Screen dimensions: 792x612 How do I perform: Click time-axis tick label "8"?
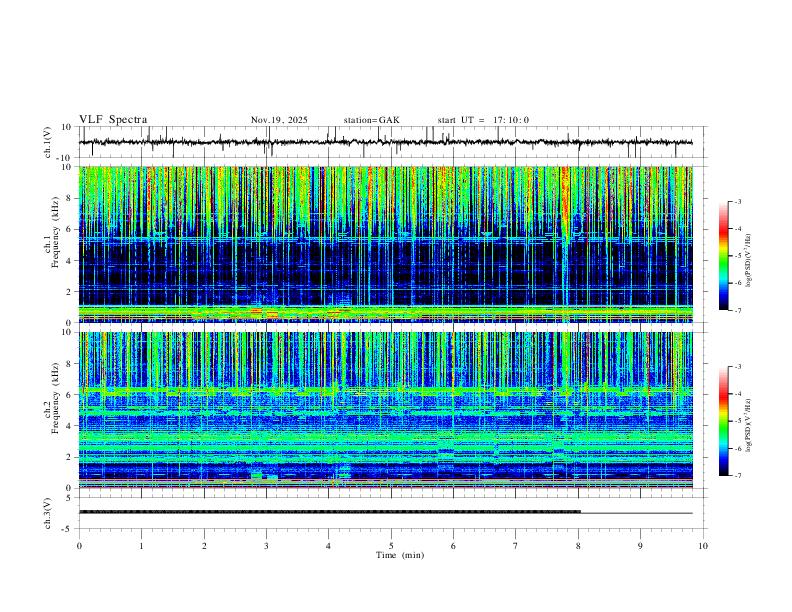tap(578, 546)
